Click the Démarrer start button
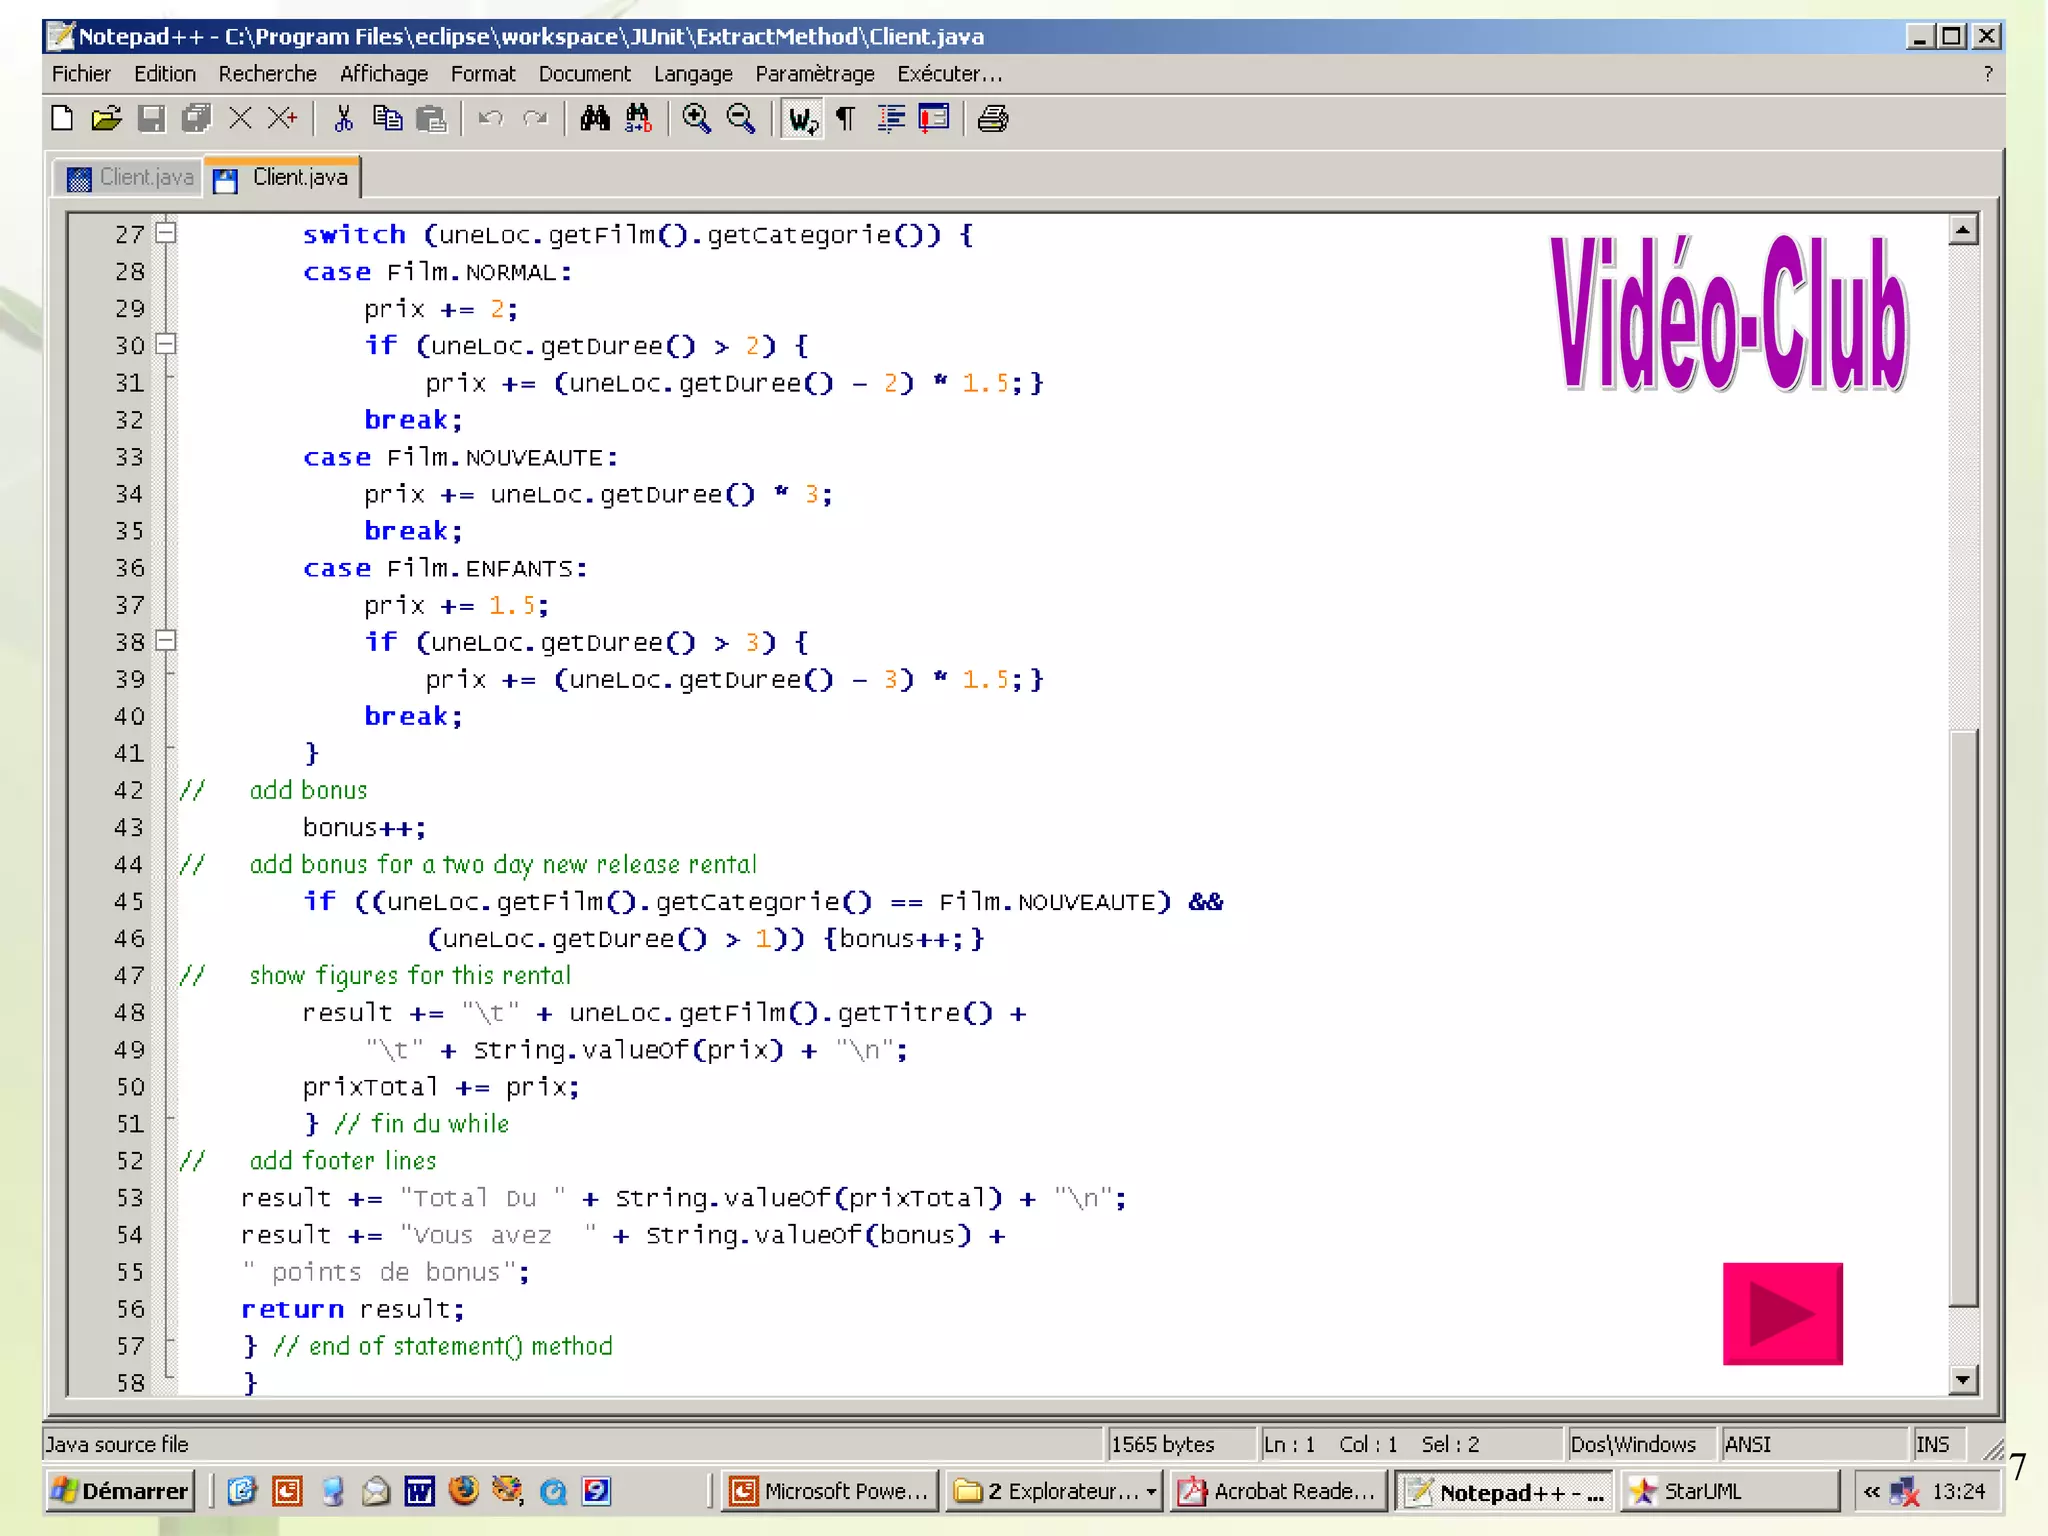Image resolution: width=2048 pixels, height=1536 pixels. click(120, 1491)
